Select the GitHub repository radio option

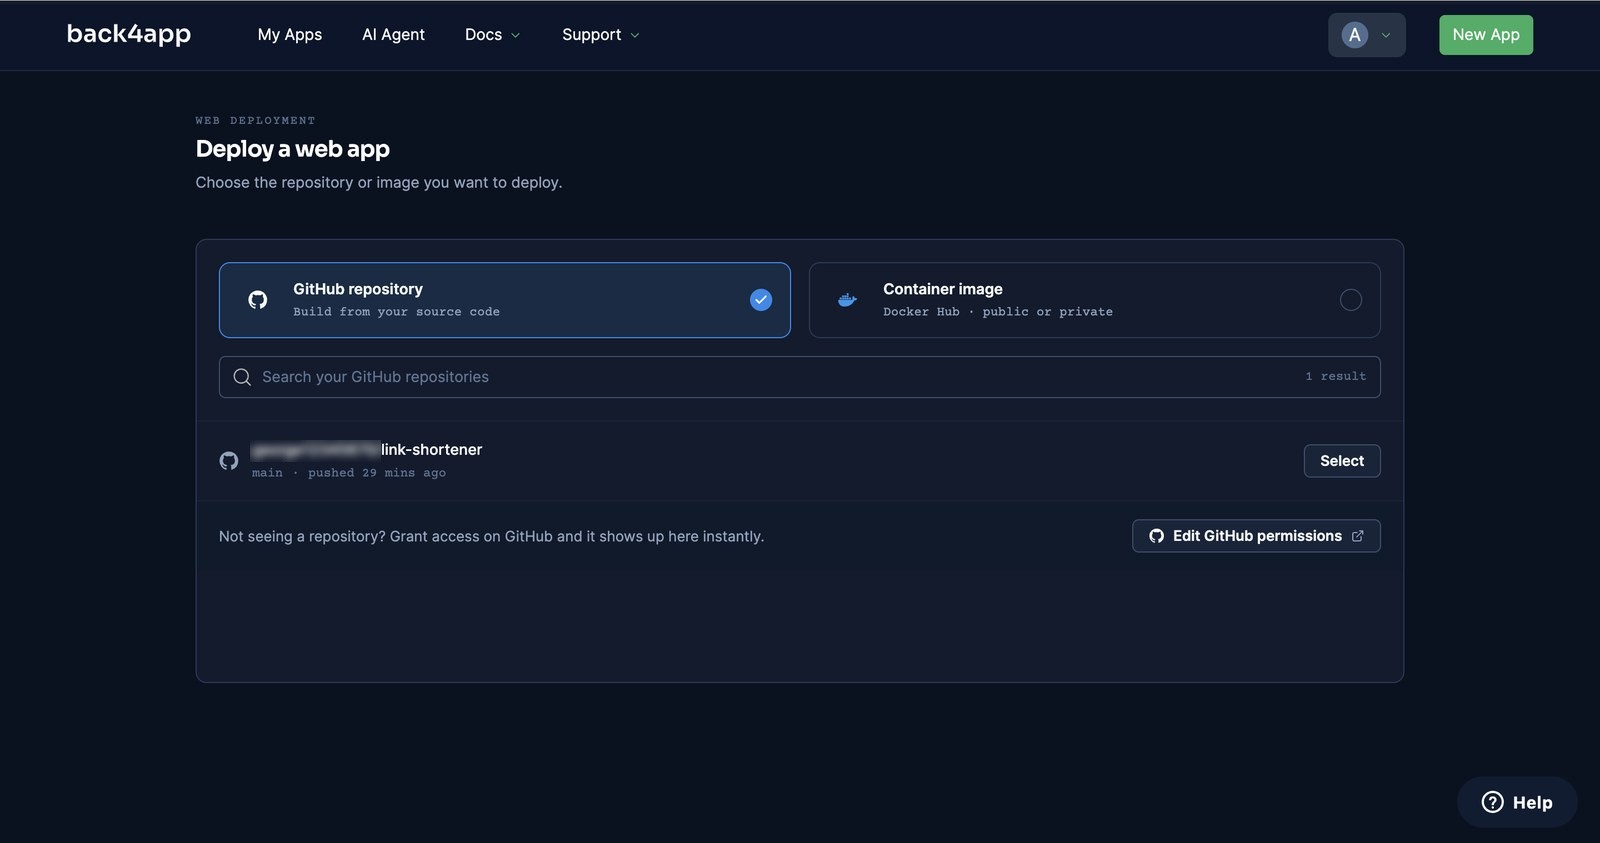tap(761, 300)
